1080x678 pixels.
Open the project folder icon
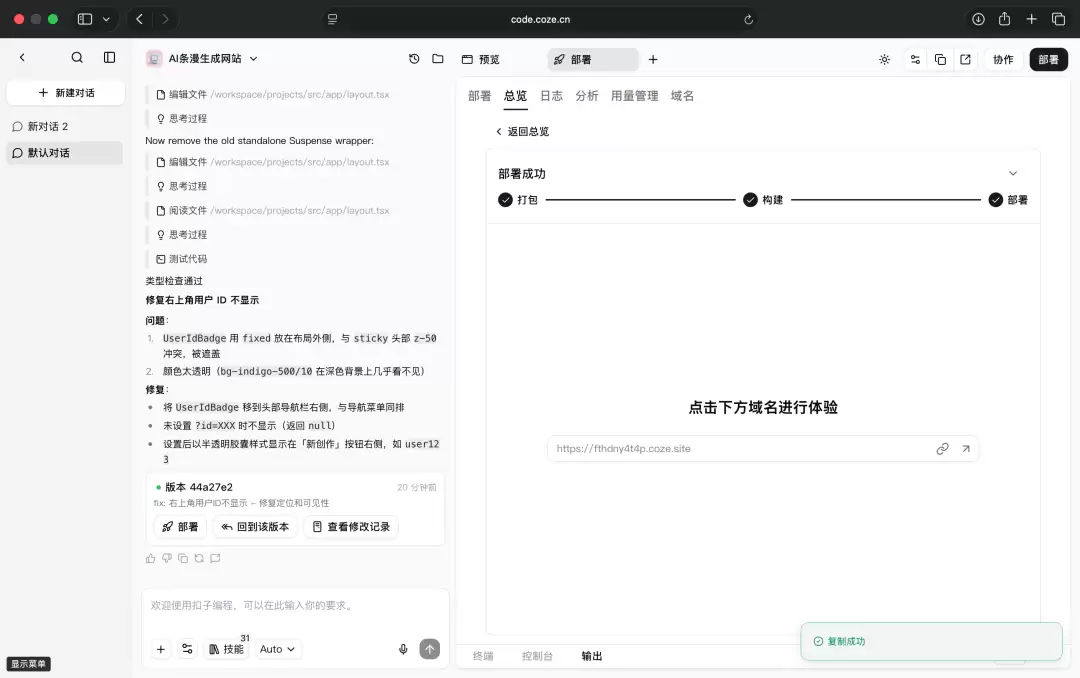click(437, 59)
